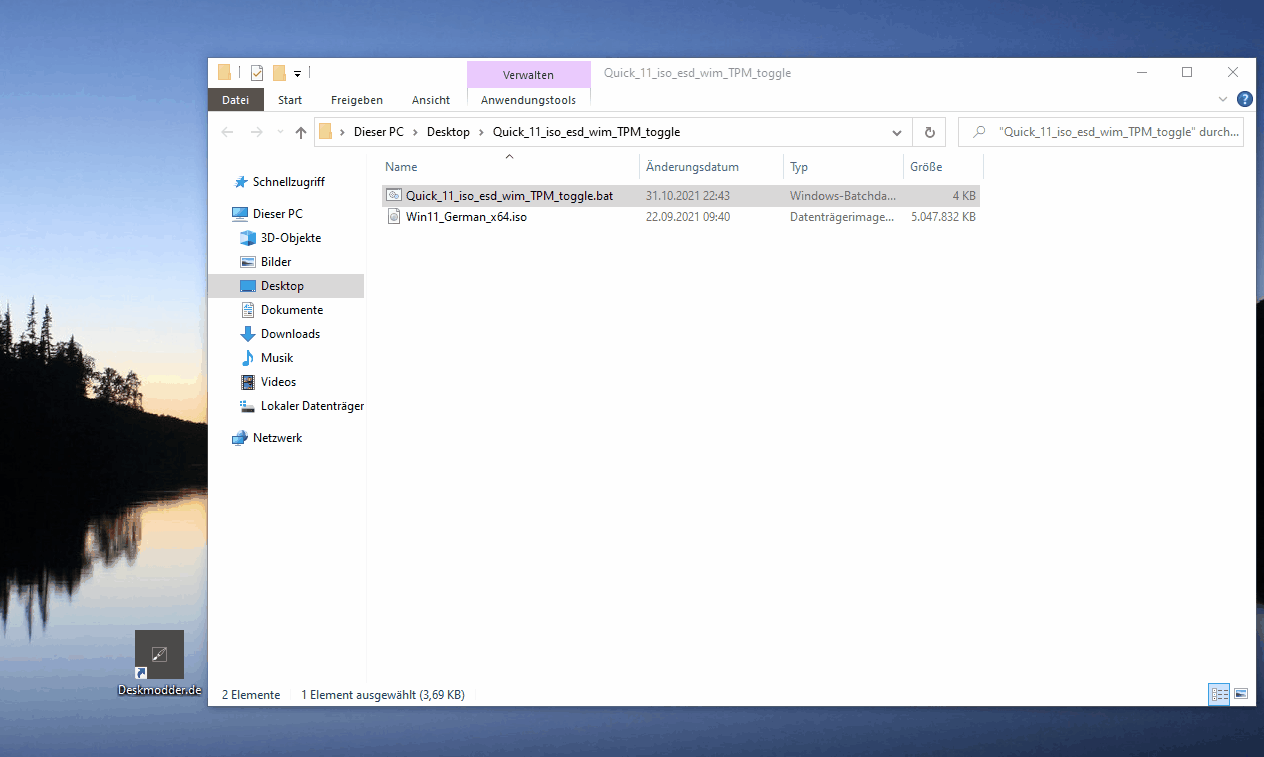
Task: Go forward with the right arrow
Action: [x=257, y=132]
